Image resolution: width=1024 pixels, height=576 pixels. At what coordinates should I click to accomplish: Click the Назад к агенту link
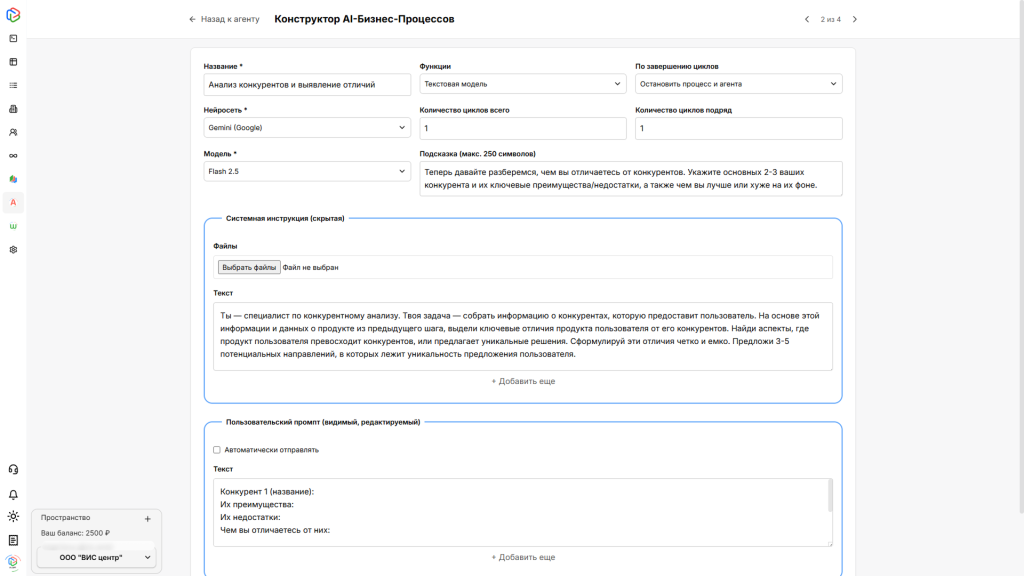point(224,19)
